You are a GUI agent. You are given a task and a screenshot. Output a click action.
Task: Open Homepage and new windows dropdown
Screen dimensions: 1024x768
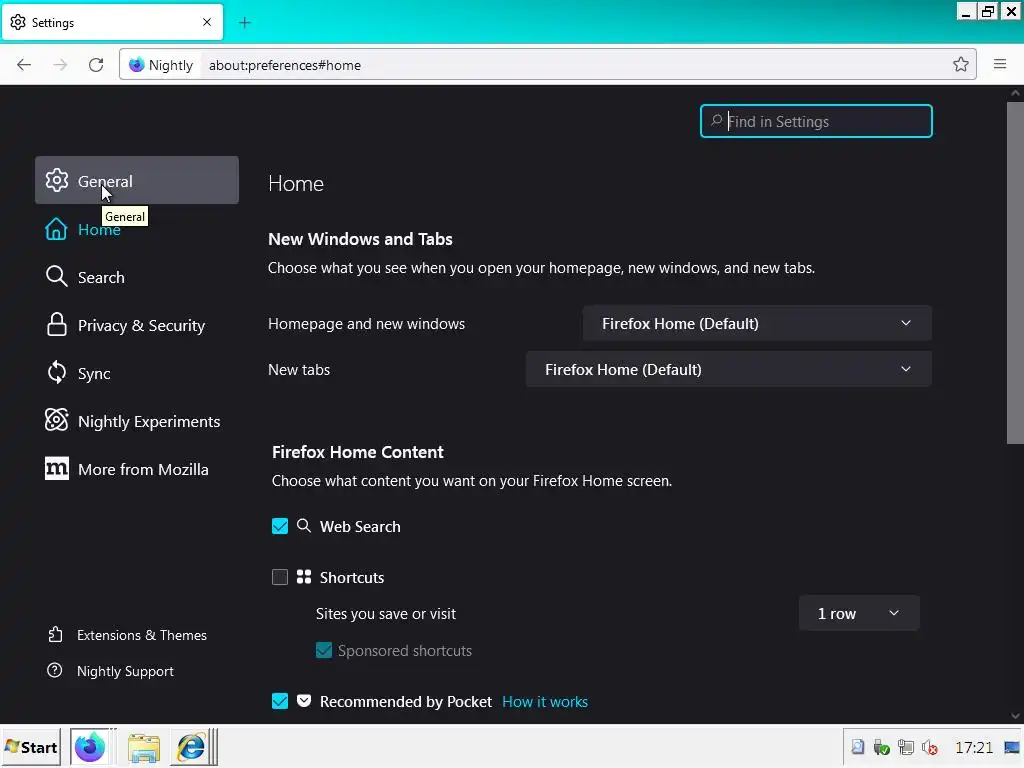point(757,323)
